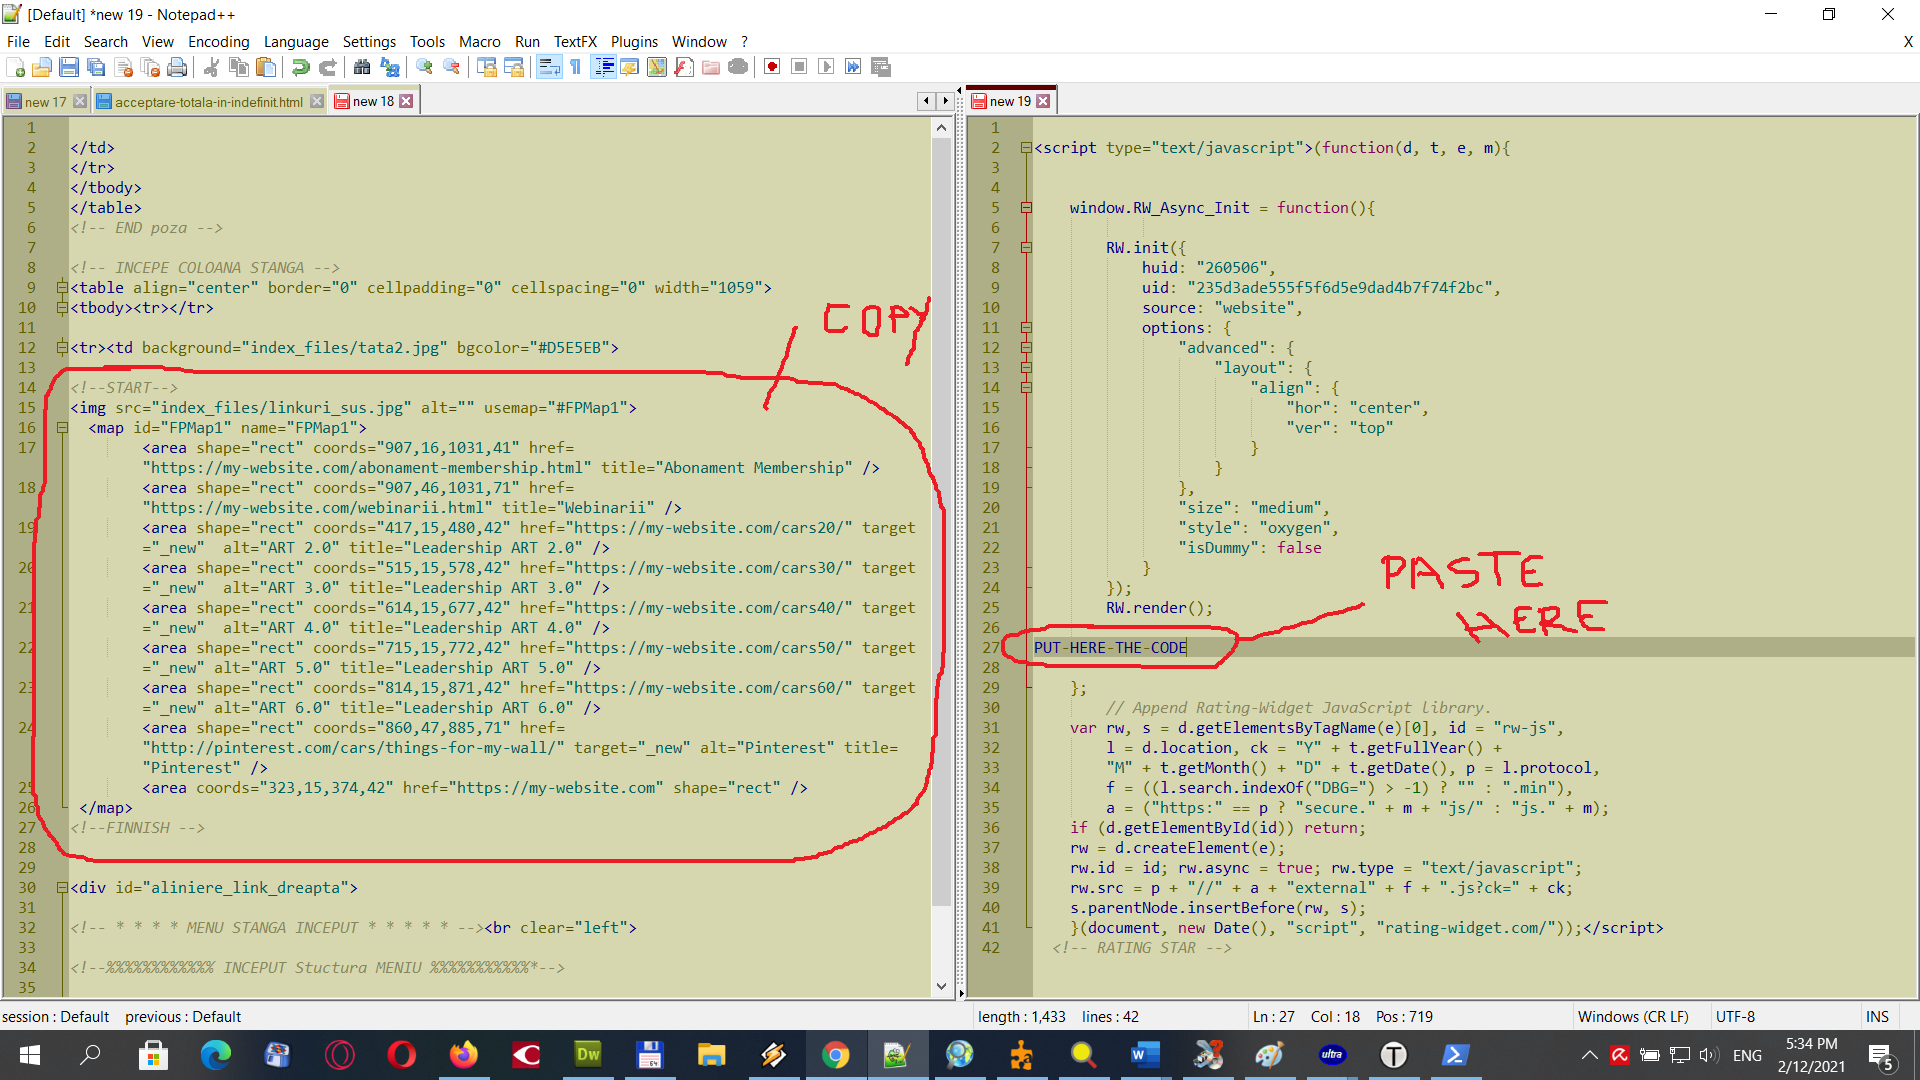Click the scrollbar up arrow in left pane
Image resolution: width=1920 pixels, height=1080 pixels.
(x=941, y=128)
